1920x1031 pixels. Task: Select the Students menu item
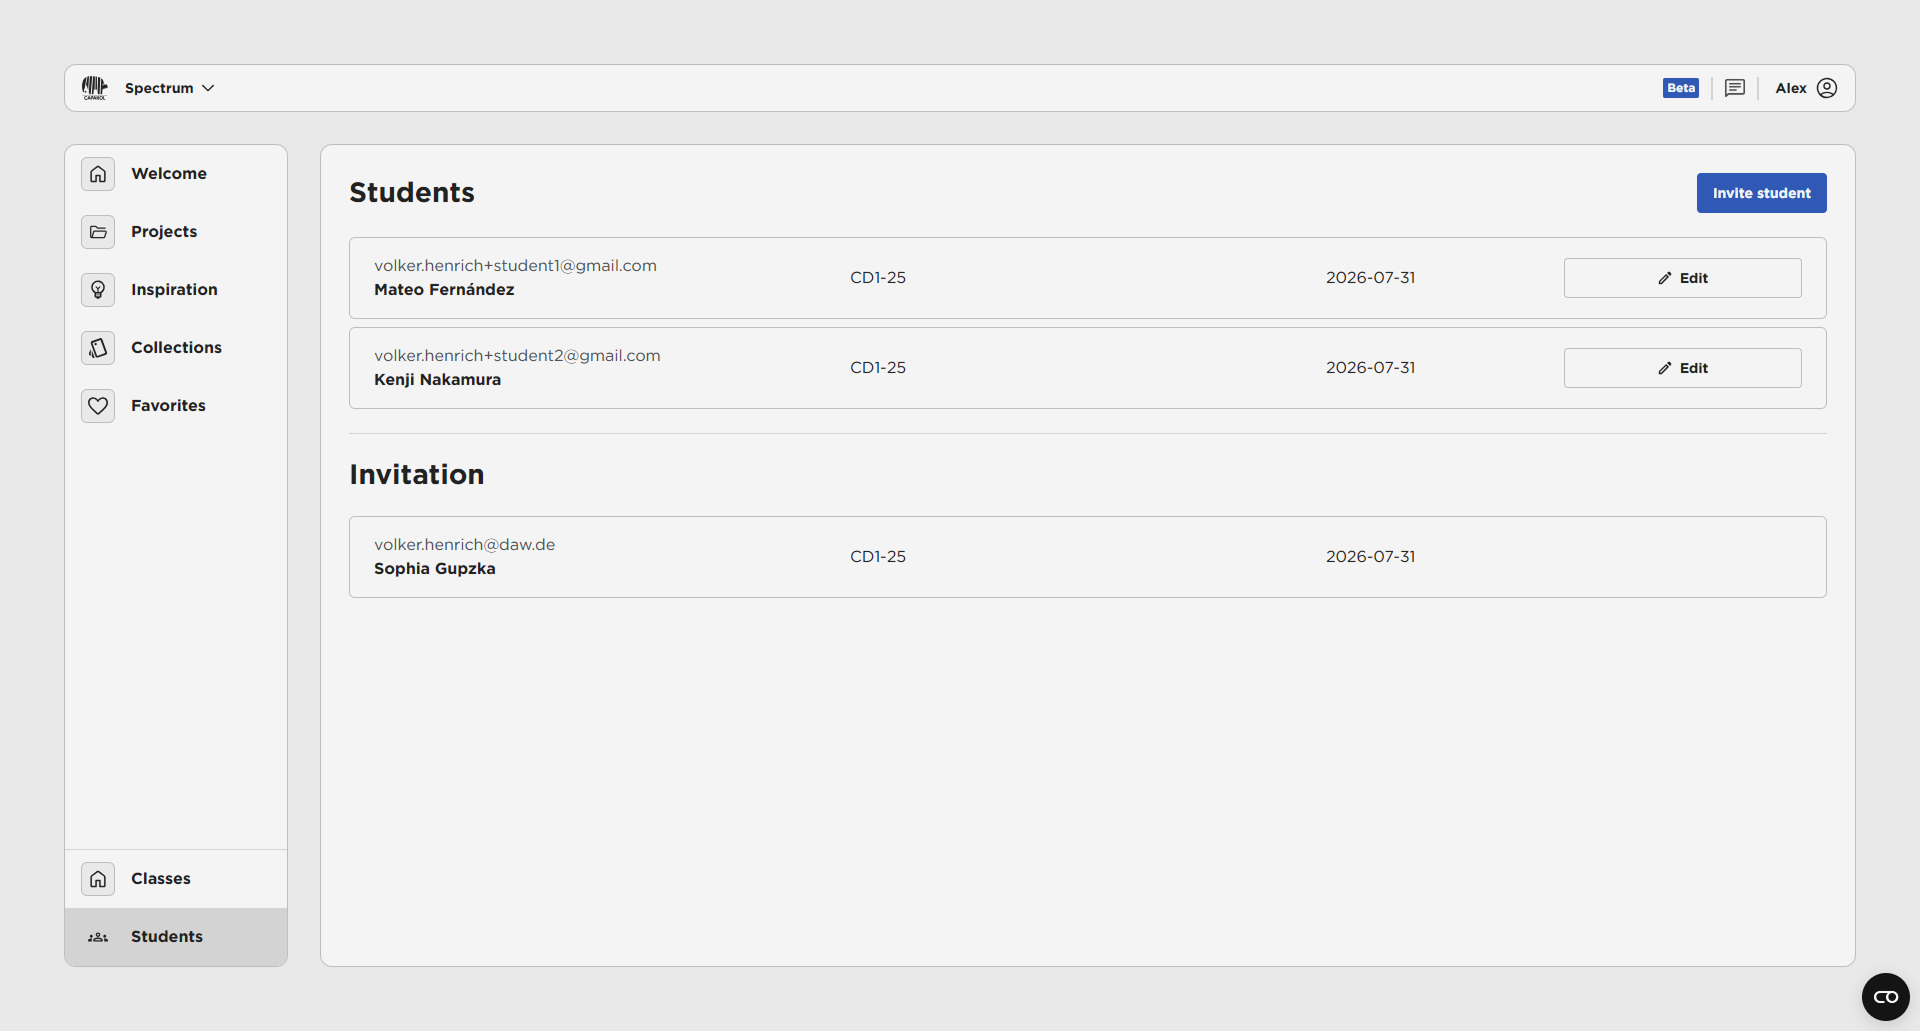pos(167,937)
